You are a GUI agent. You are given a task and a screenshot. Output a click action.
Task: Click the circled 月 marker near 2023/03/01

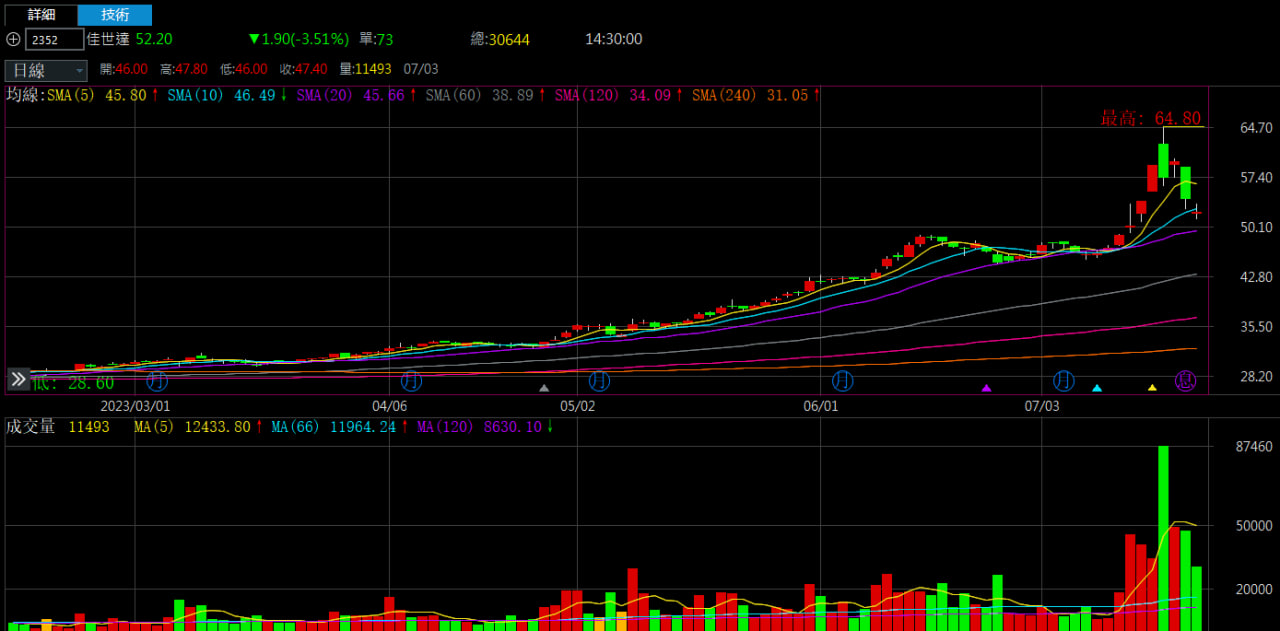(157, 380)
